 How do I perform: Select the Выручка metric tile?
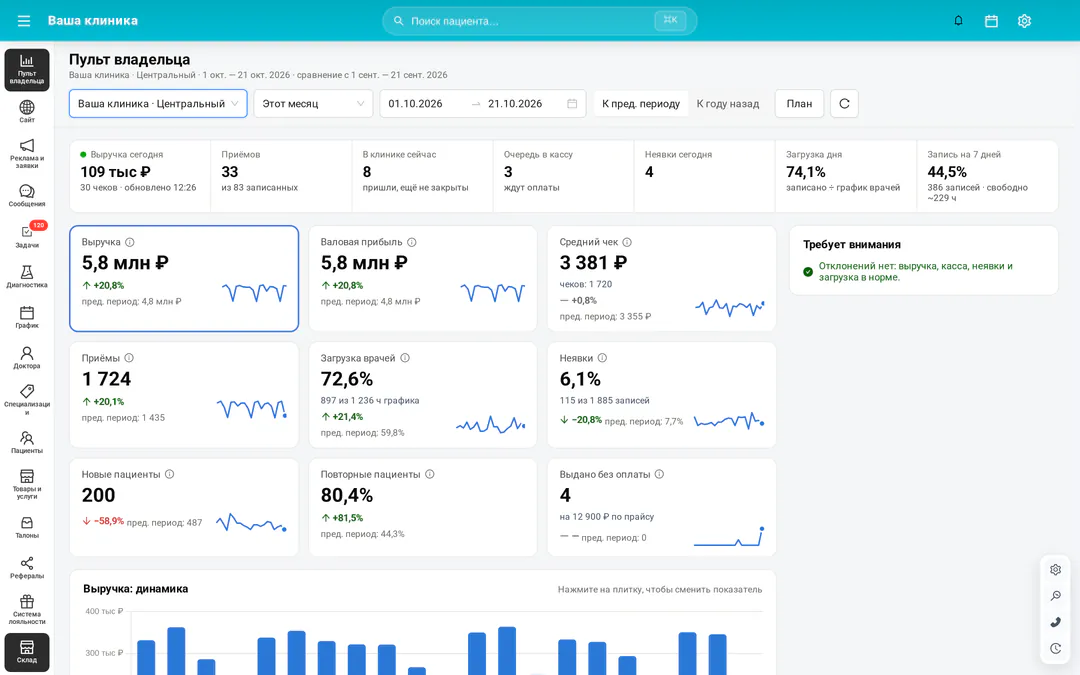pos(184,278)
